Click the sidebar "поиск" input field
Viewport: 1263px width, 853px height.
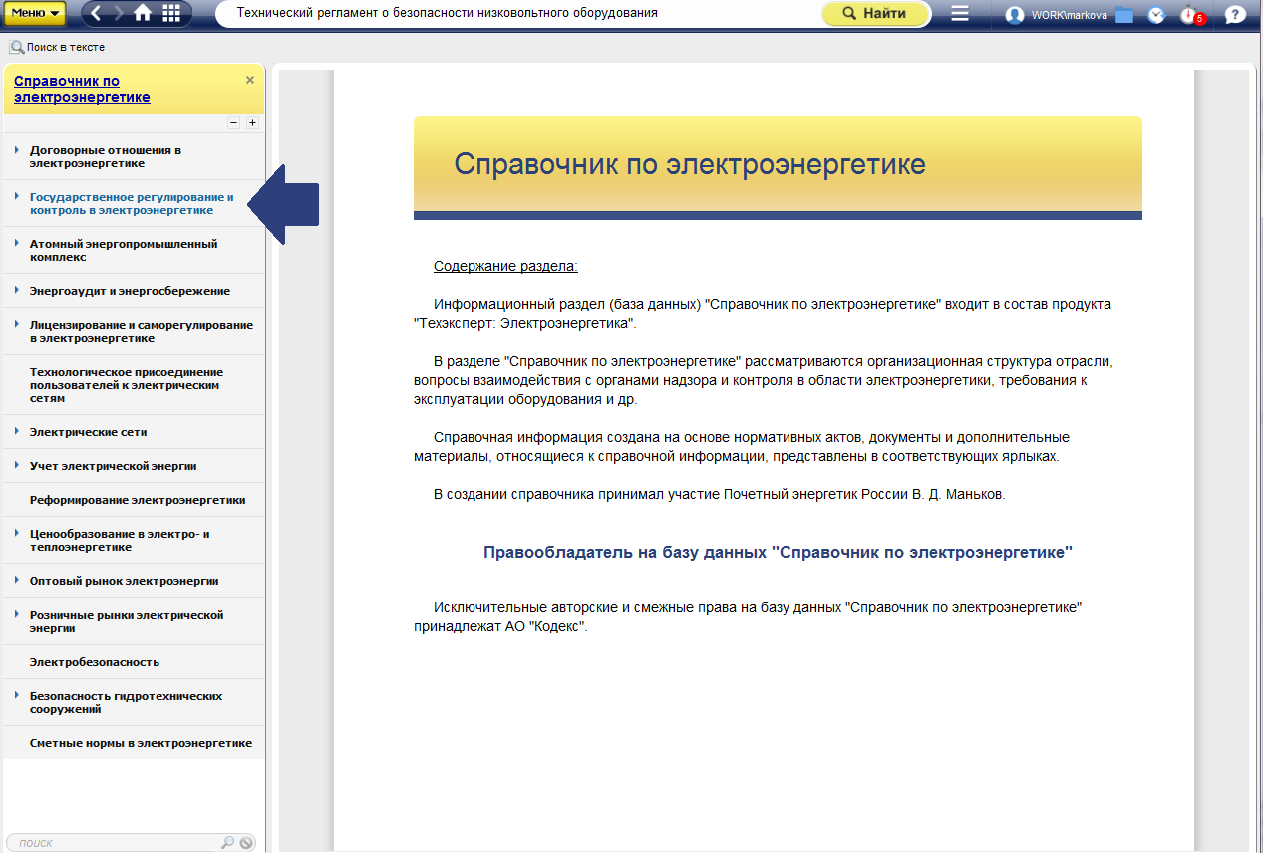115,842
